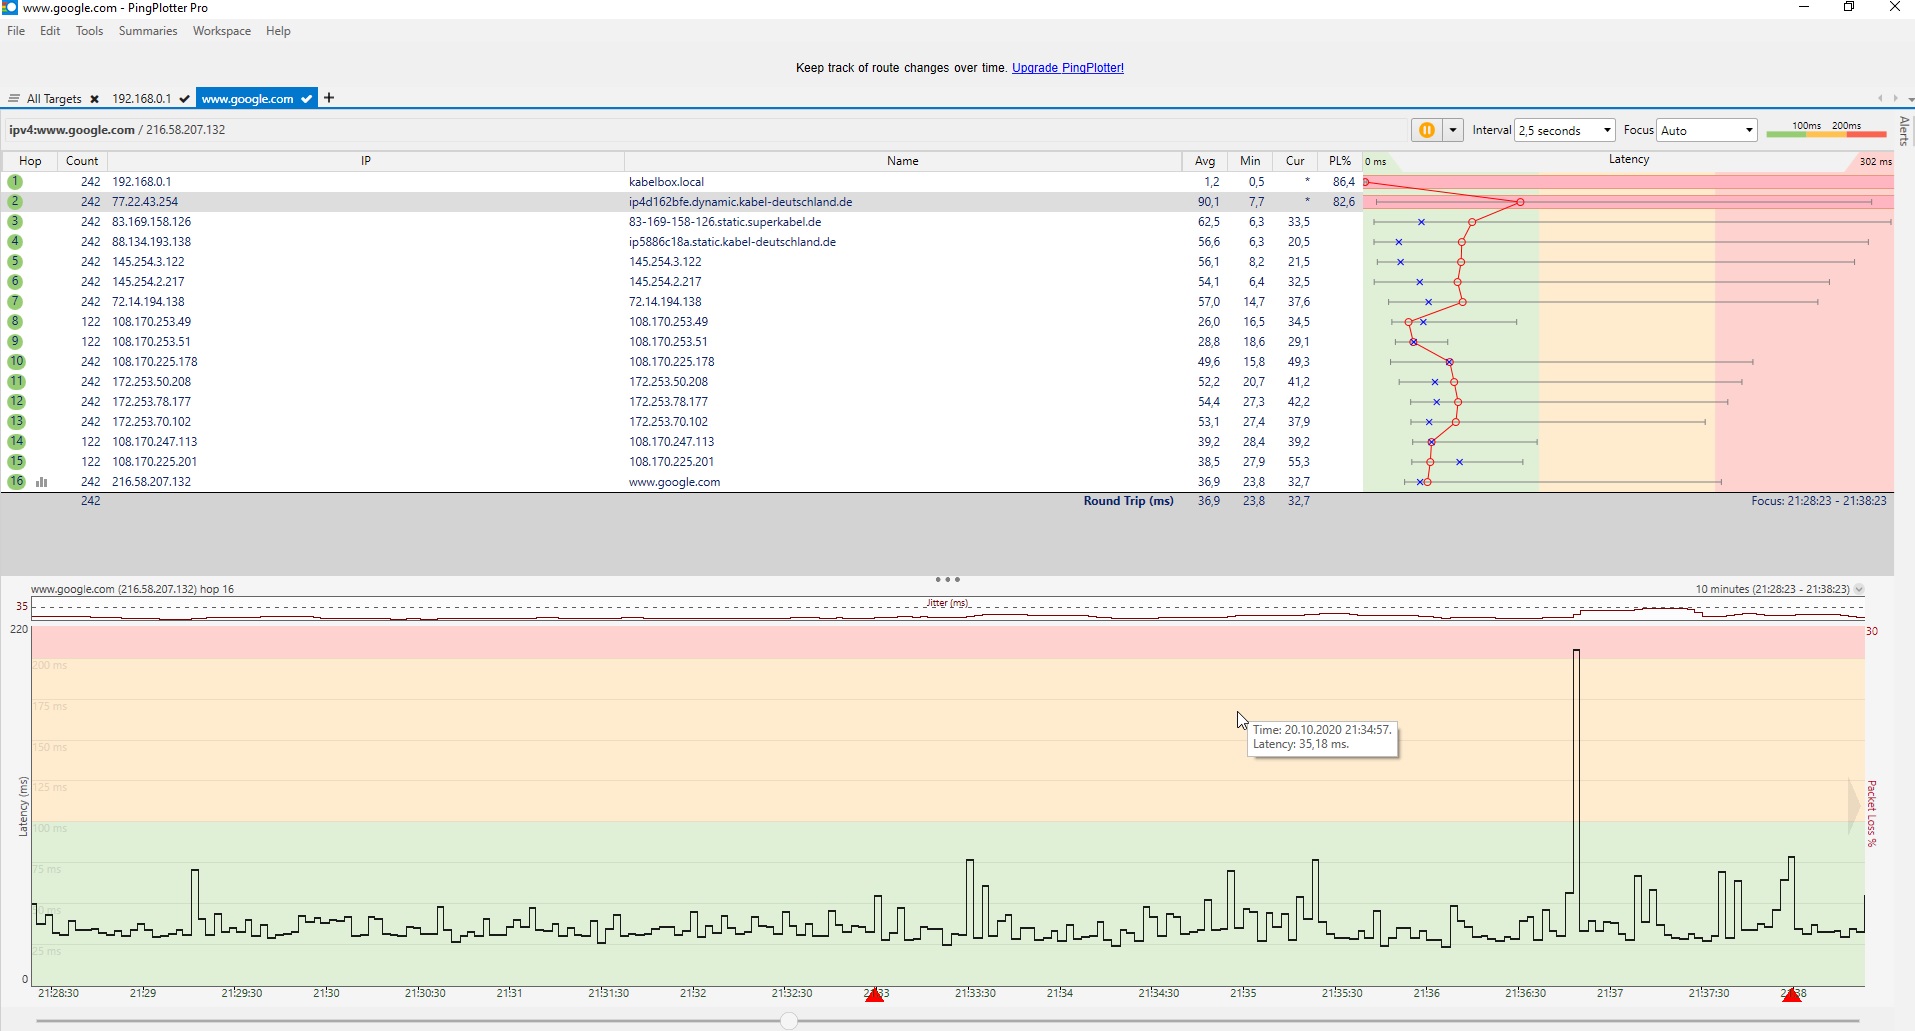
Task: Click the timeline scroll slider handle
Action: point(789,1021)
